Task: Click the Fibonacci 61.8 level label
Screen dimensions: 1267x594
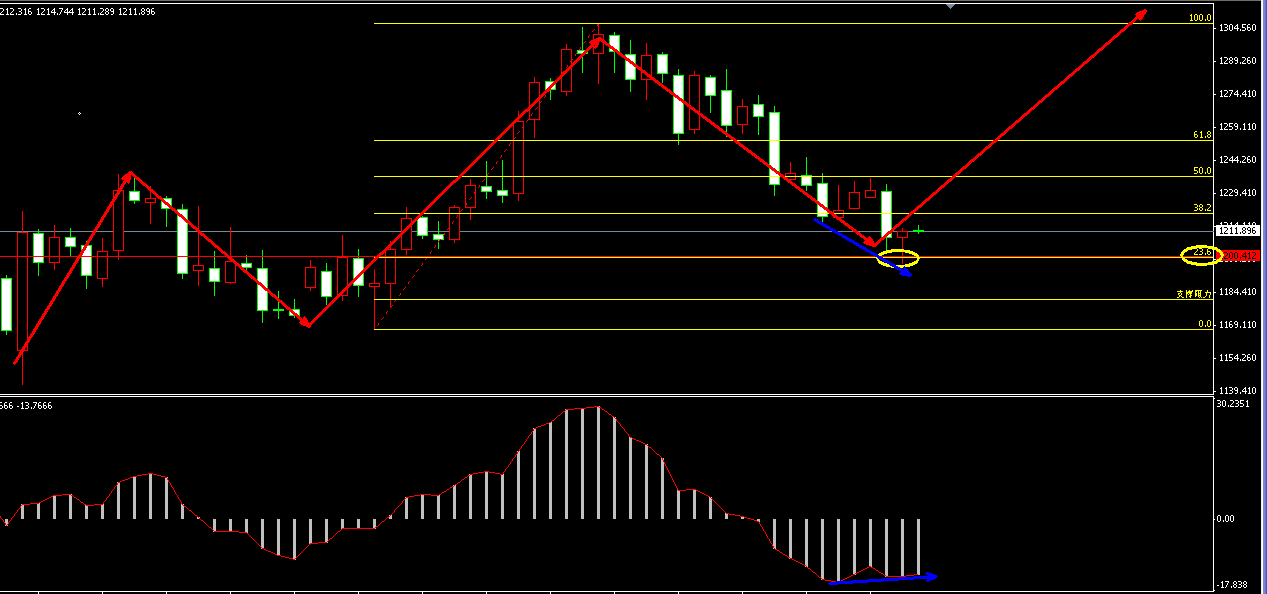Action: [x=1201, y=135]
